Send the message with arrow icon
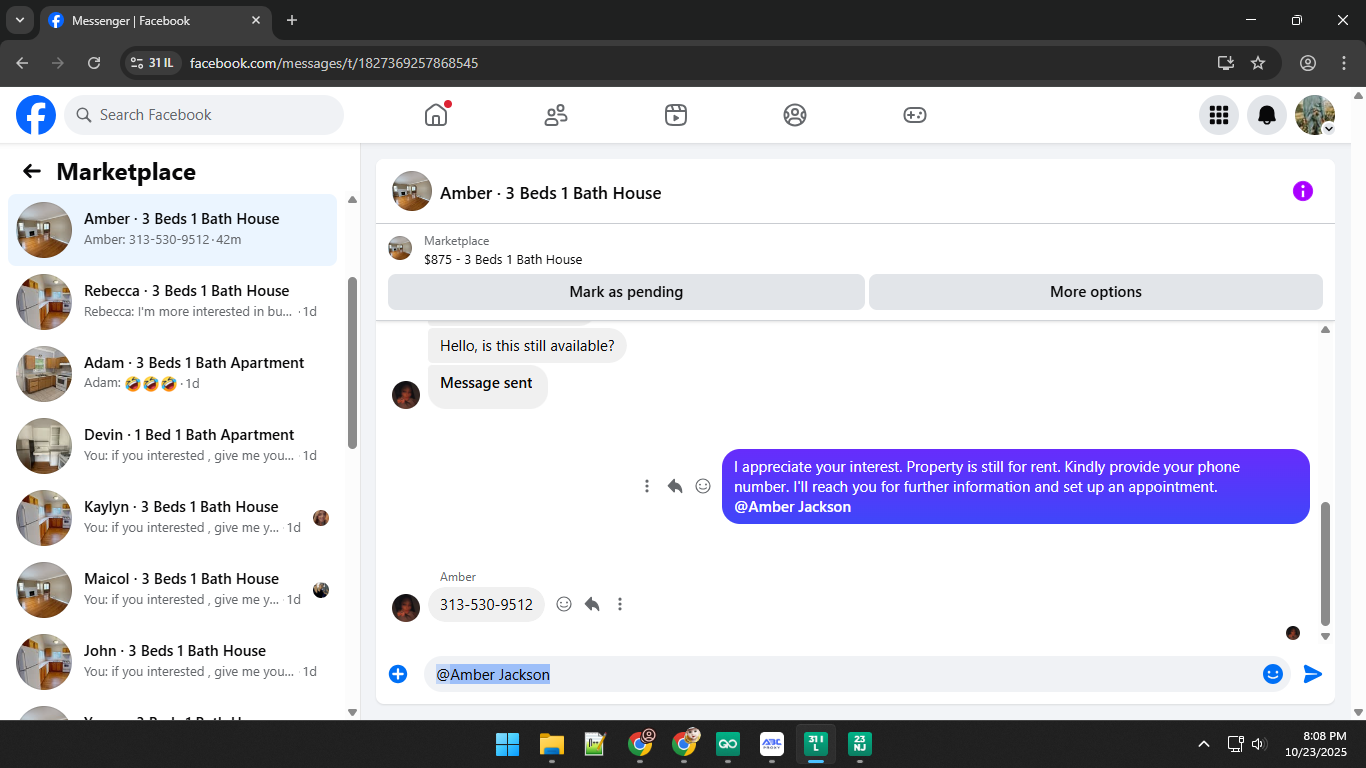 coord(1313,674)
